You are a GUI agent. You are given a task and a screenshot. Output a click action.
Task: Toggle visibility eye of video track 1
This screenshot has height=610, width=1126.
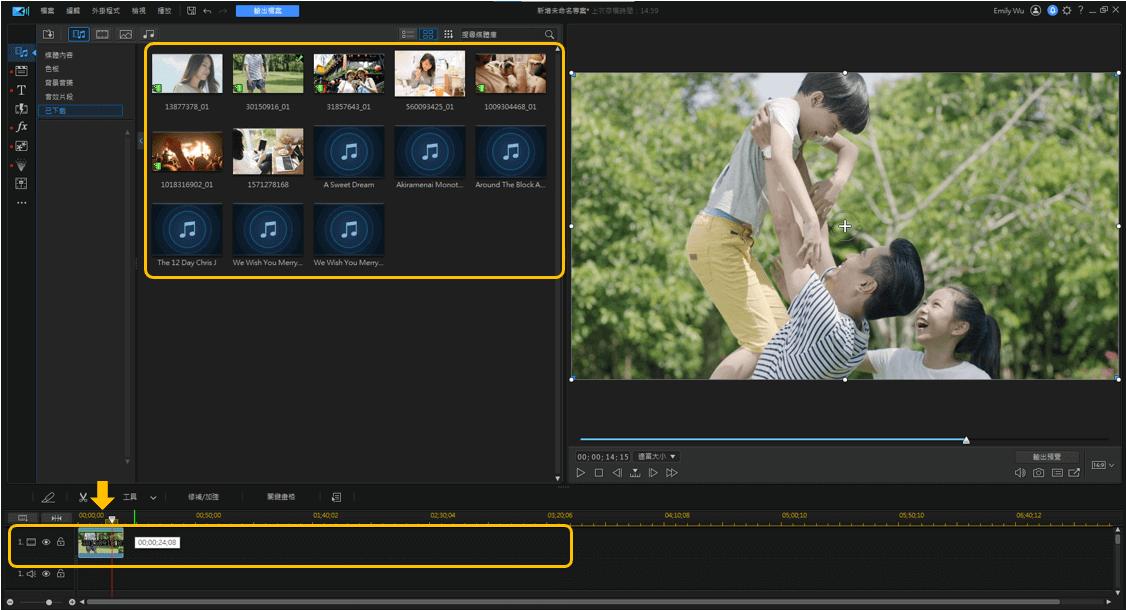tap(46, 542)
